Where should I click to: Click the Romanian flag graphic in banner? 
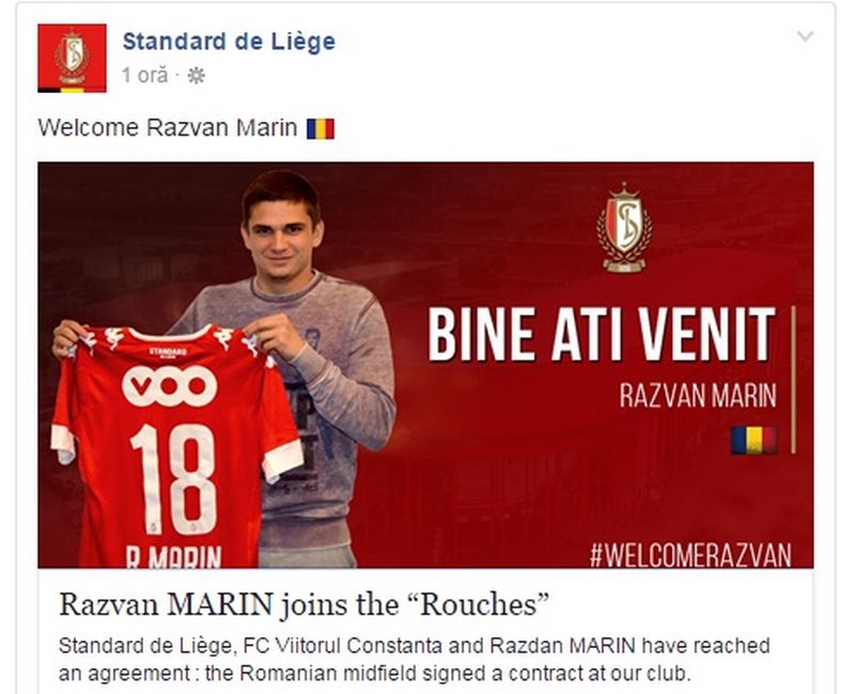click(x=754, y=440)
